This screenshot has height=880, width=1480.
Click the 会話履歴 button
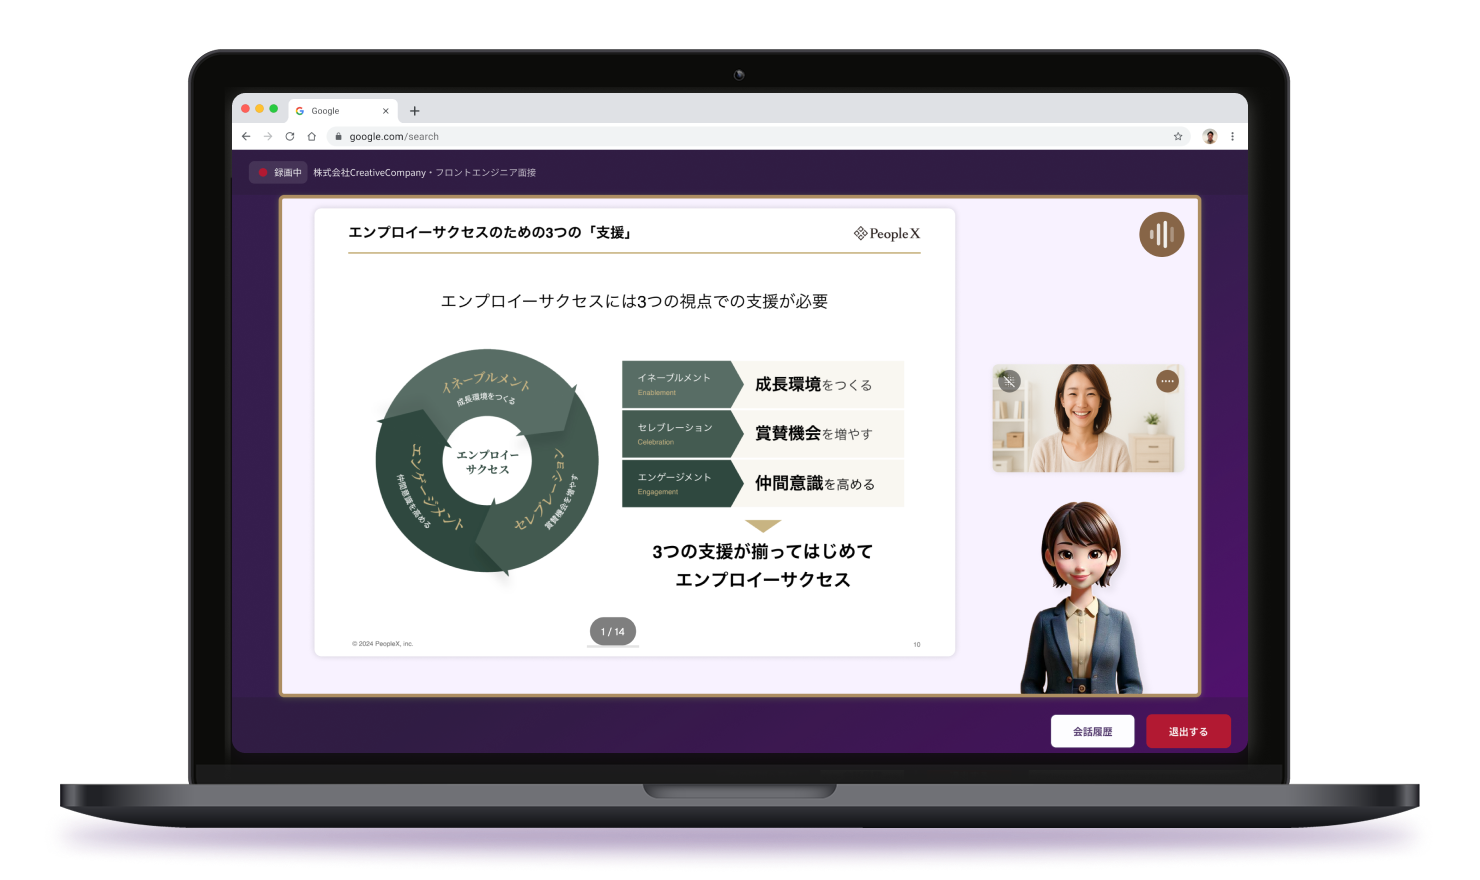pos(1092,731)
